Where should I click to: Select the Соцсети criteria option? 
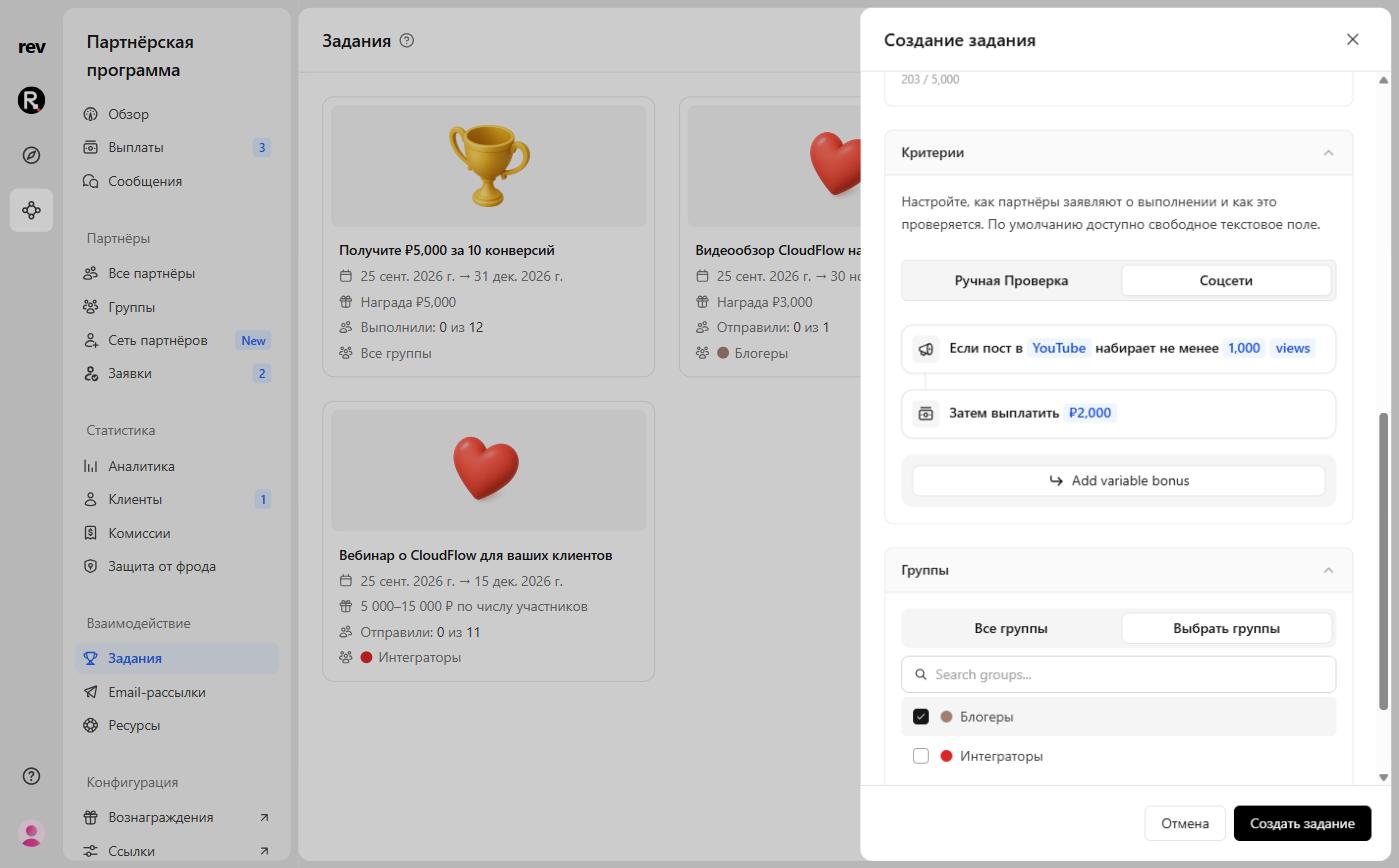[x=1226, y=281]
